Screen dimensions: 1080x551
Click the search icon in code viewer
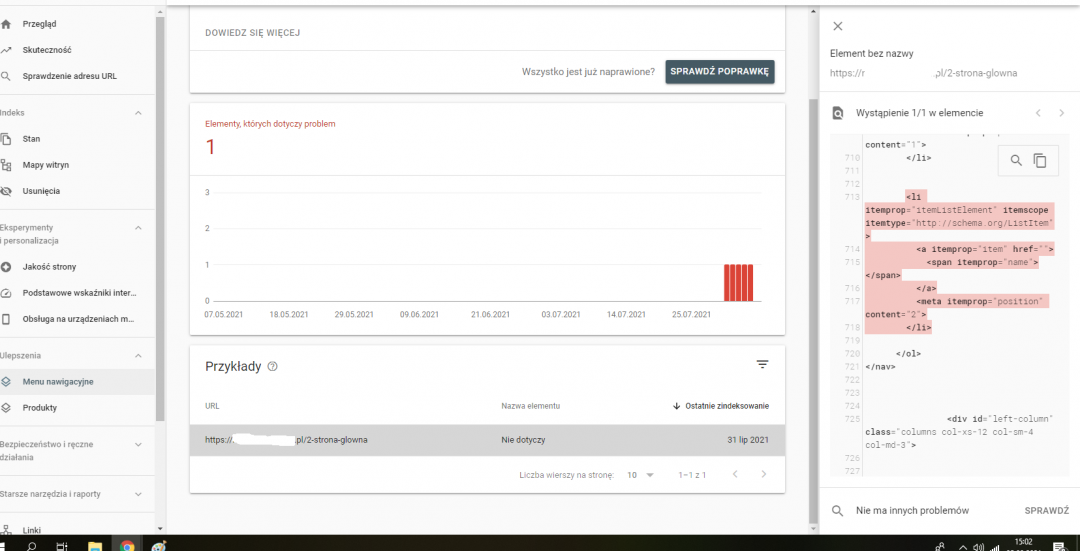[x=1015, y=160]
